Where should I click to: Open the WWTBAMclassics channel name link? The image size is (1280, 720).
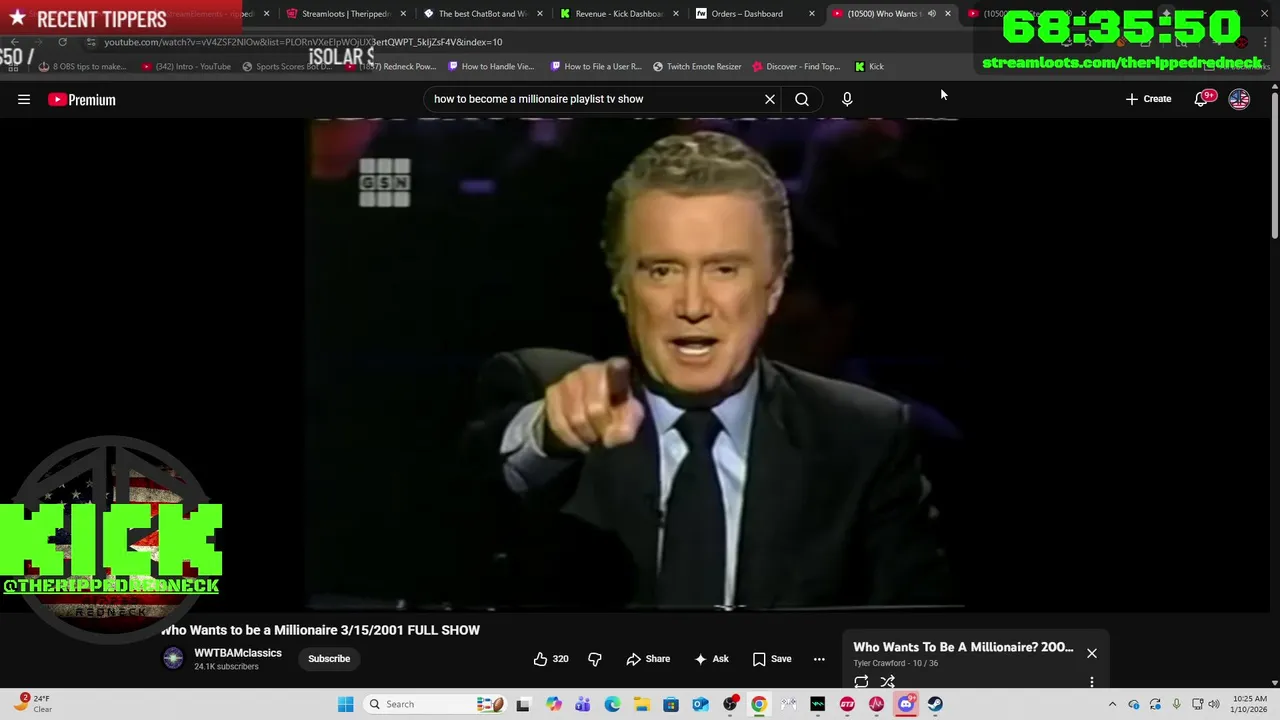238,653
